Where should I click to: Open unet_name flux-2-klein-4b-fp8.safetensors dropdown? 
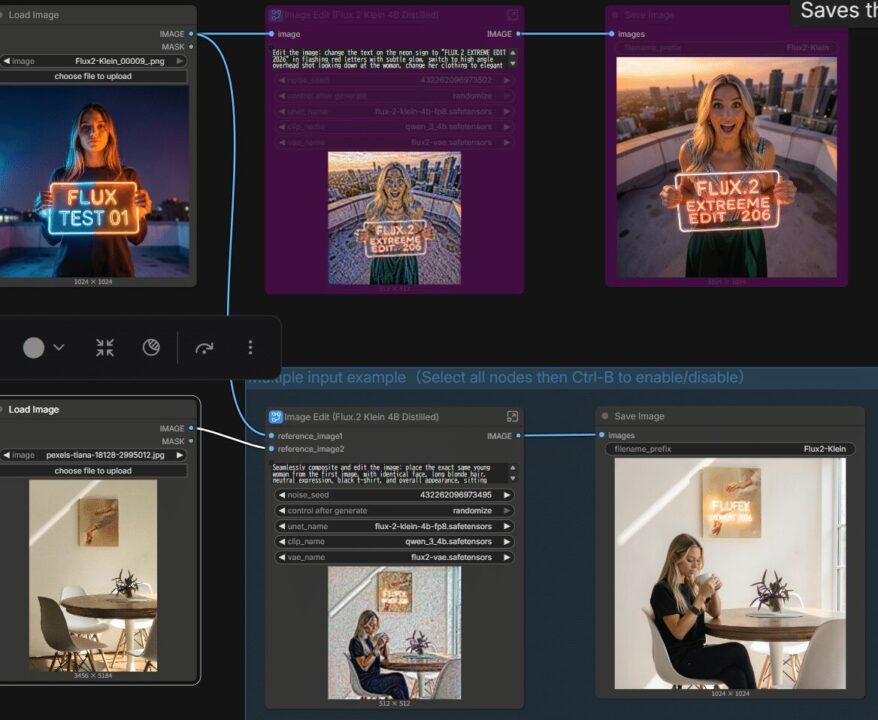click(x=394, y=526)
